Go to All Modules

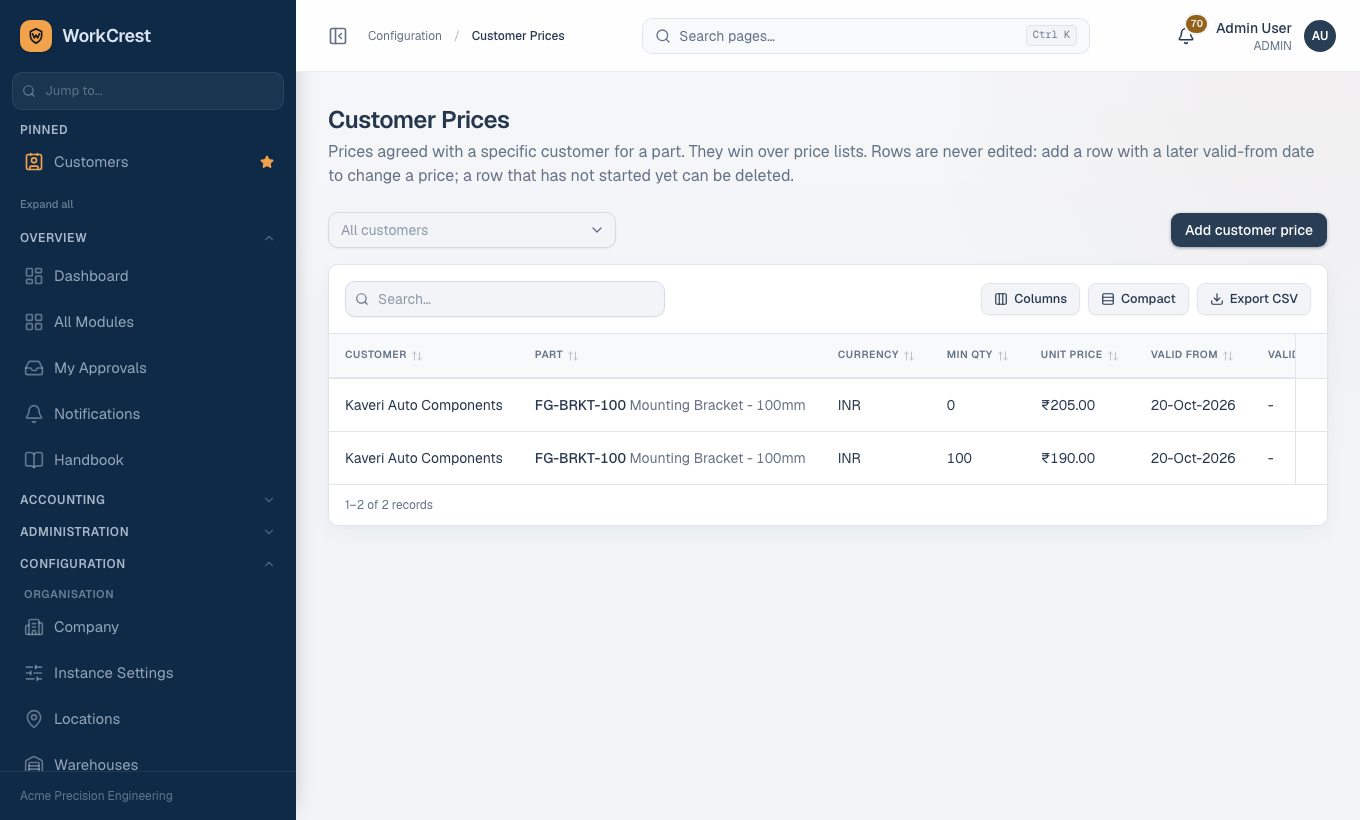(148, 322)
